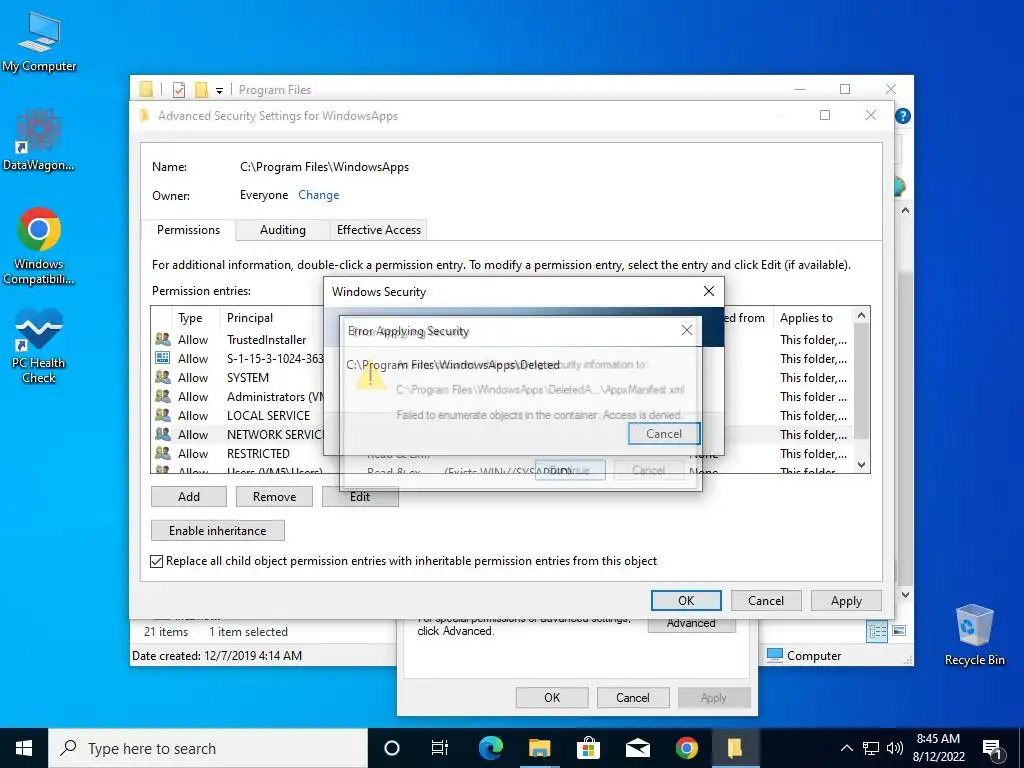Close the Windows Security dialog

pos(709,291)
